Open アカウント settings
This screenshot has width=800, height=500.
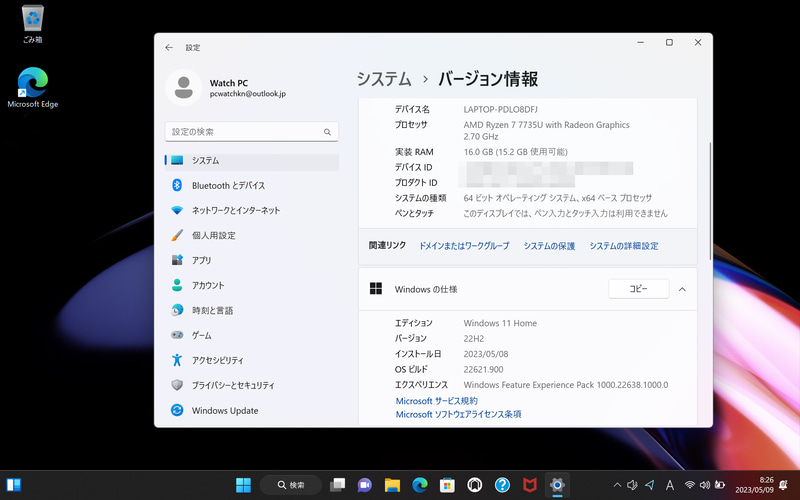(x=252, y=285)
